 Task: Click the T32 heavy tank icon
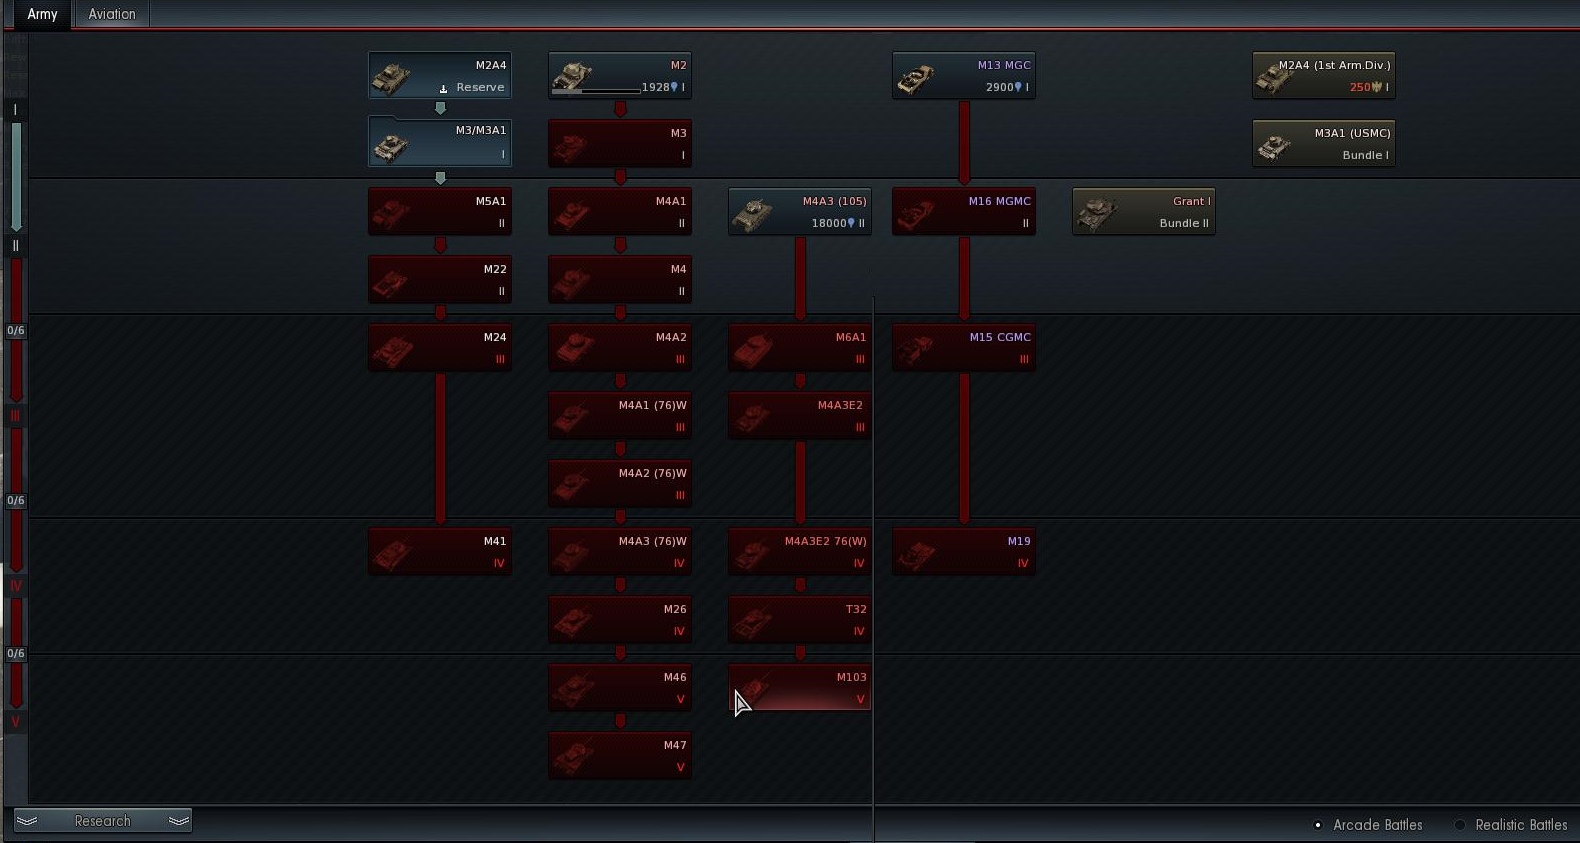(x=753, y=622)
